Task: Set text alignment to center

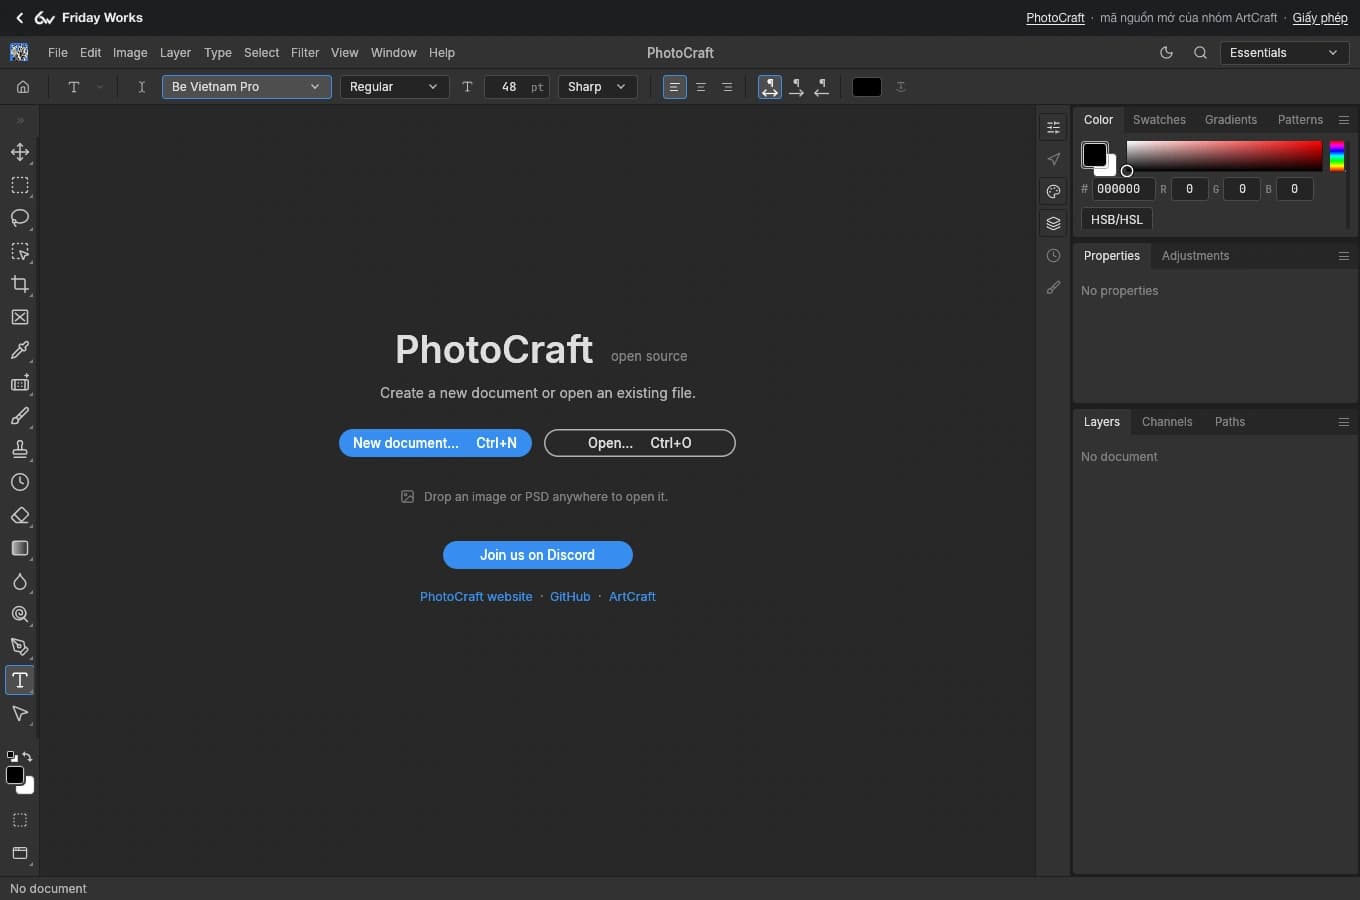Action: pos(701,87)
